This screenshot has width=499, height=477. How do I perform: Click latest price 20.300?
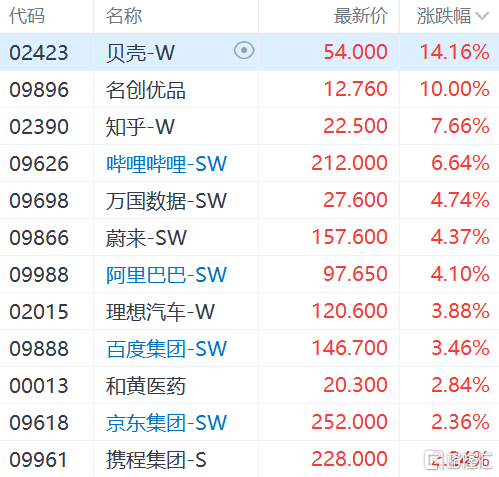pyautogui.click(x=355, y=385)
